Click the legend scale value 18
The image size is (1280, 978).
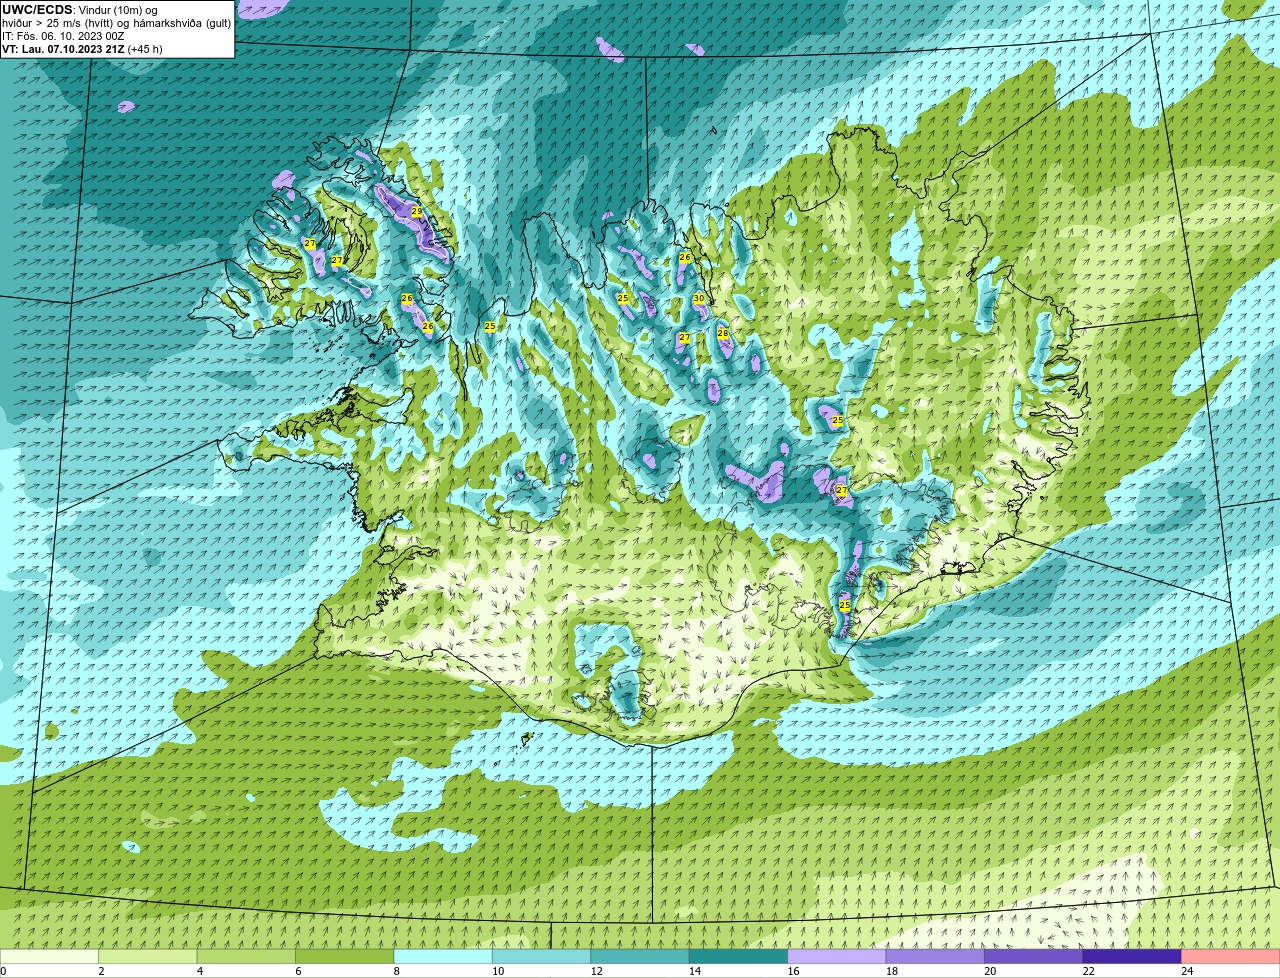tap(892, 971)
